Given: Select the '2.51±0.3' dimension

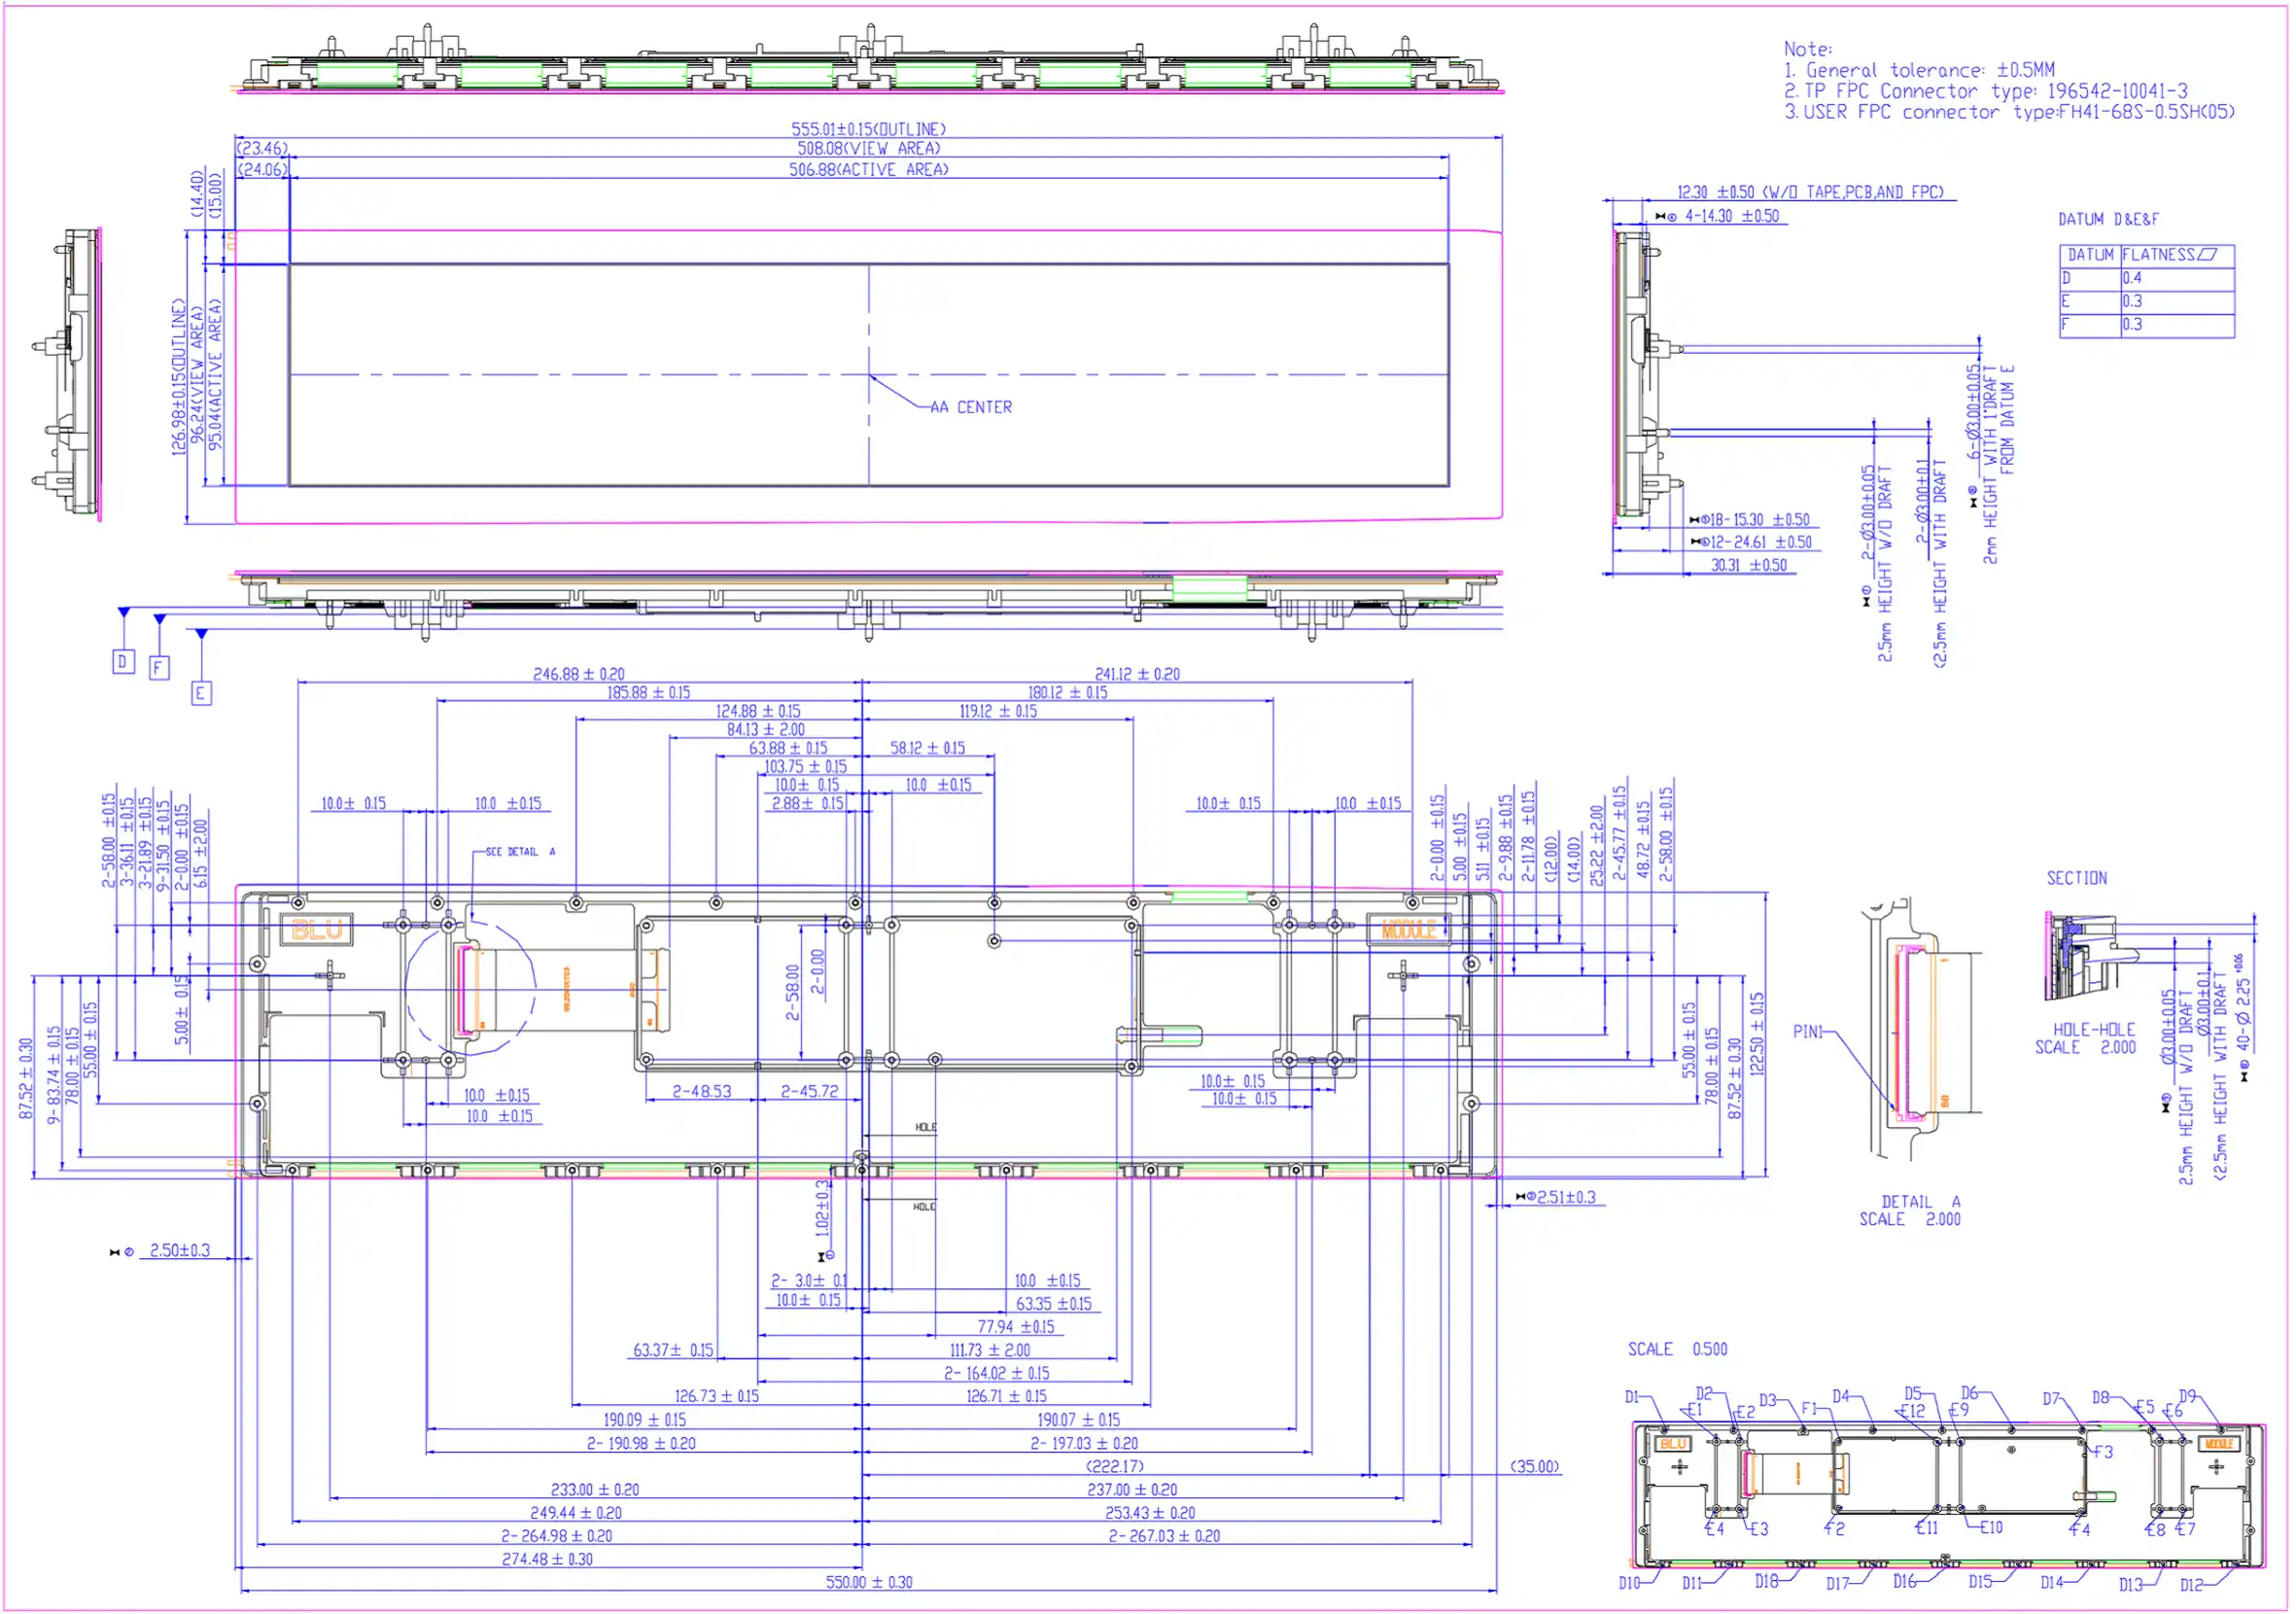Looking at the screenshot, I should coord(1566,1197).
